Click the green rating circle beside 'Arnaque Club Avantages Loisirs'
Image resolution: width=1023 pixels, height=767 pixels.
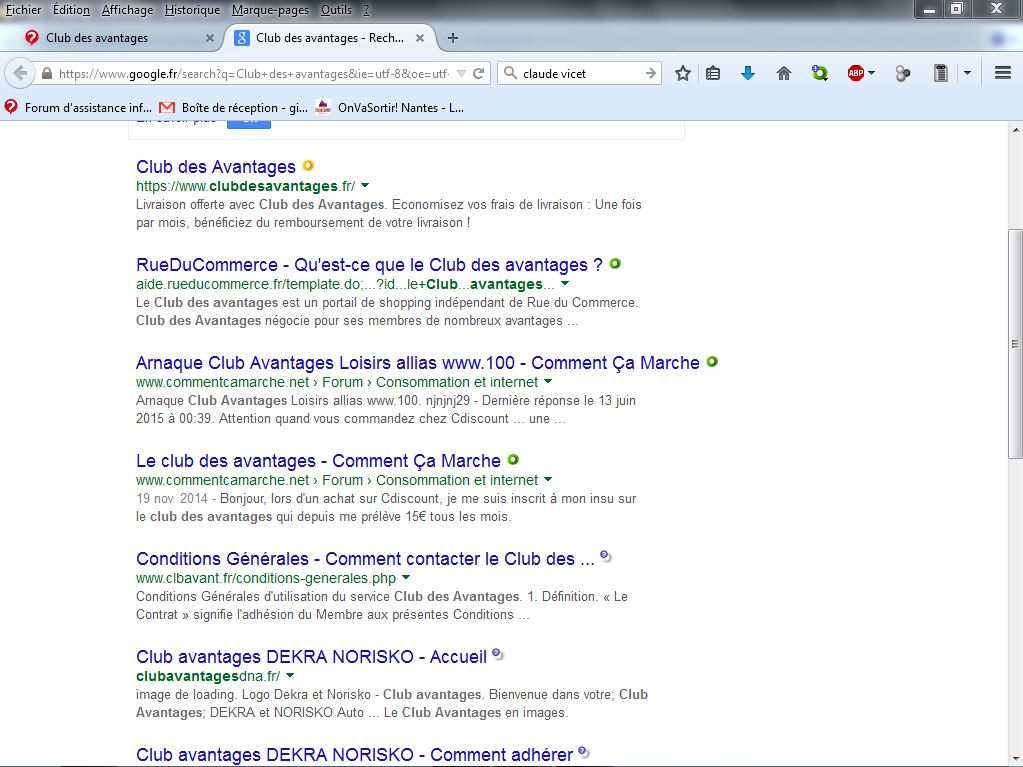[712, 361]
